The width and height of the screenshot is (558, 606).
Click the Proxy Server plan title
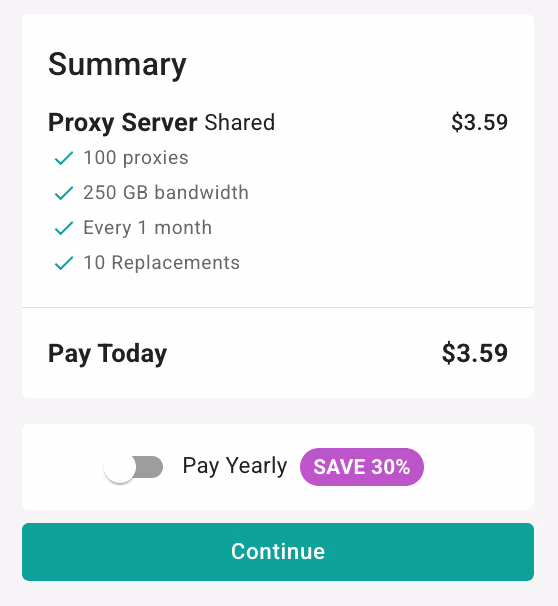[x=122, y=123]
